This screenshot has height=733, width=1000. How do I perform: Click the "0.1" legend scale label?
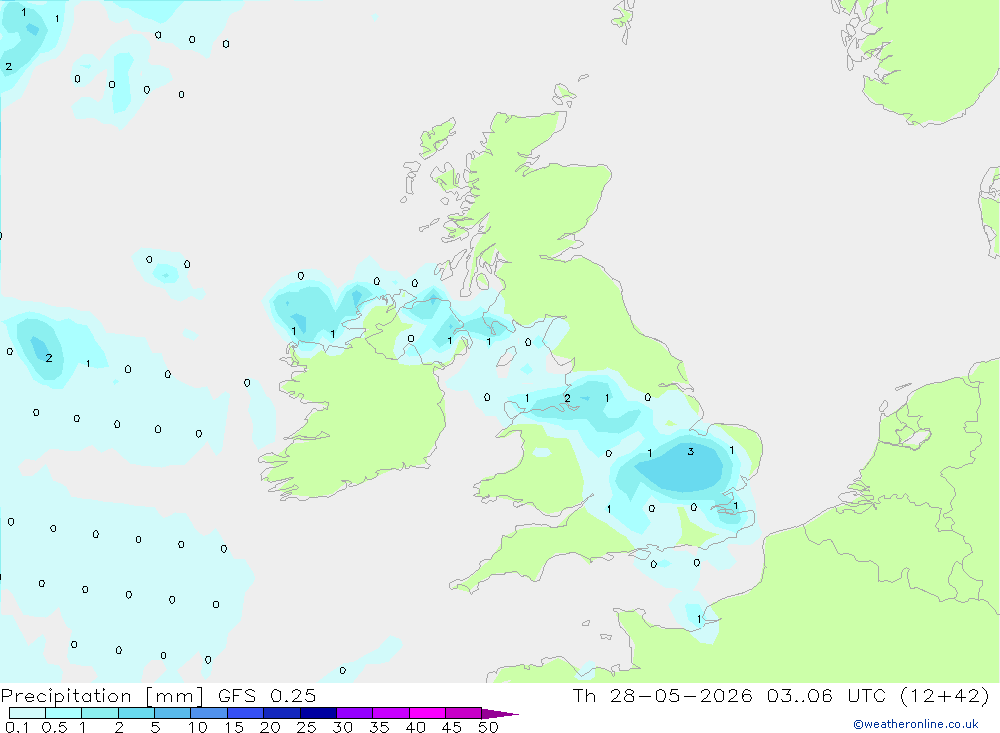click(x=17, y=727)
